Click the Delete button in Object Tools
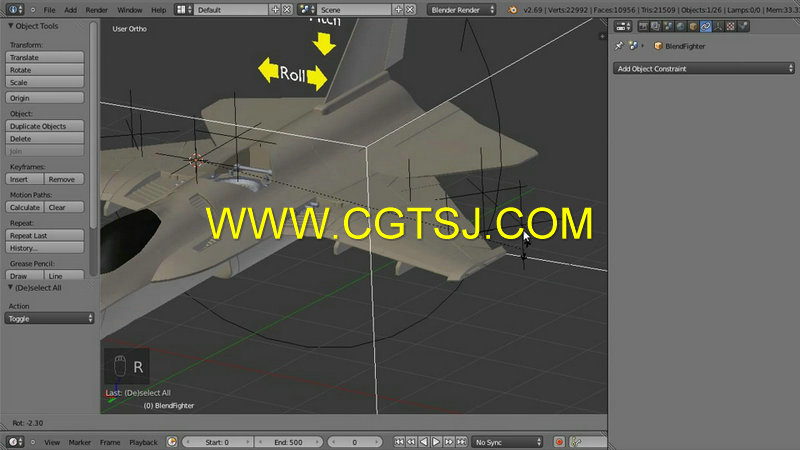Image resolution: width=800 pixels, height=450 pixels. click(x=45, y=139)
